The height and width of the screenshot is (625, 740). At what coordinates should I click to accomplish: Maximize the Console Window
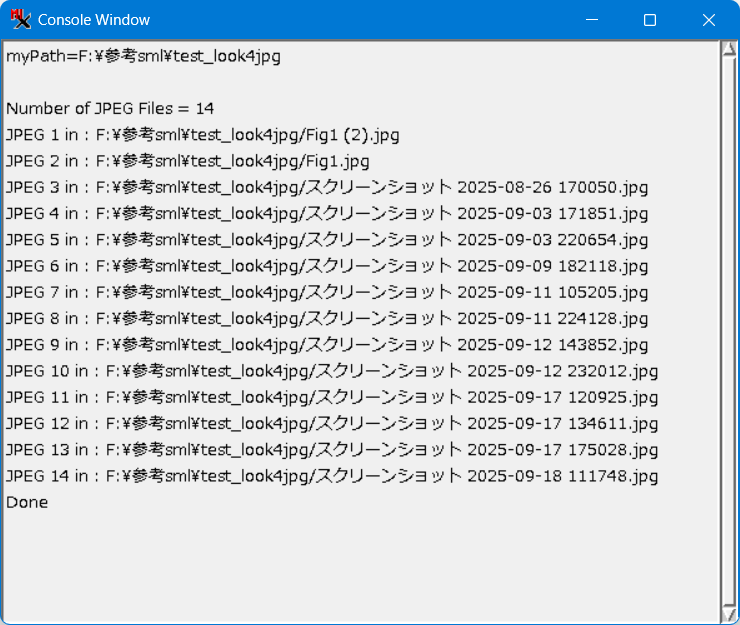coord(650,20)
